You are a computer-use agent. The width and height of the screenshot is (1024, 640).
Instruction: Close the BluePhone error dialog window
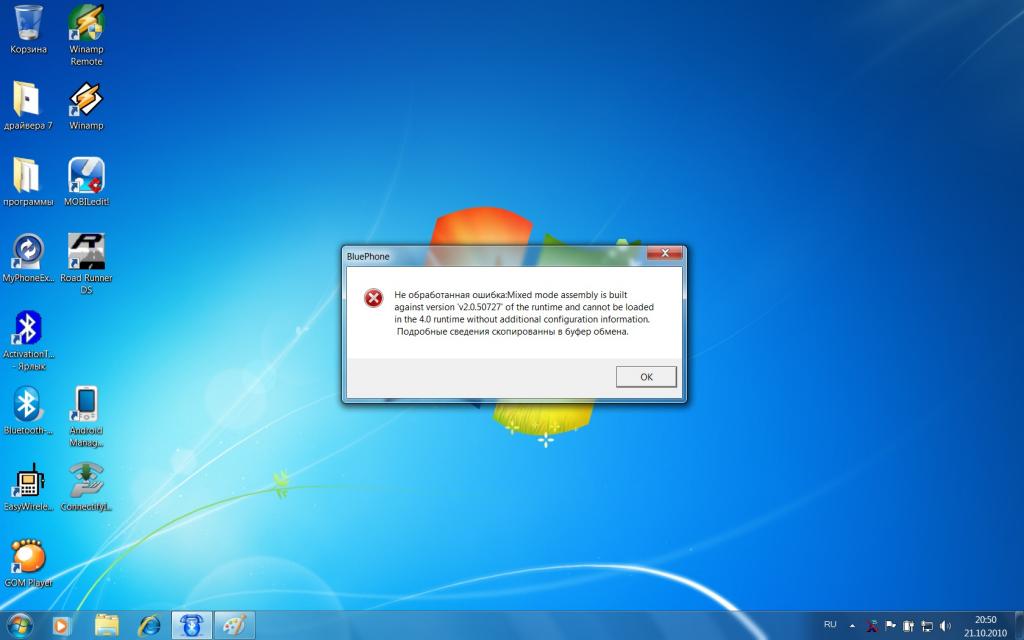tap(664, 255)
